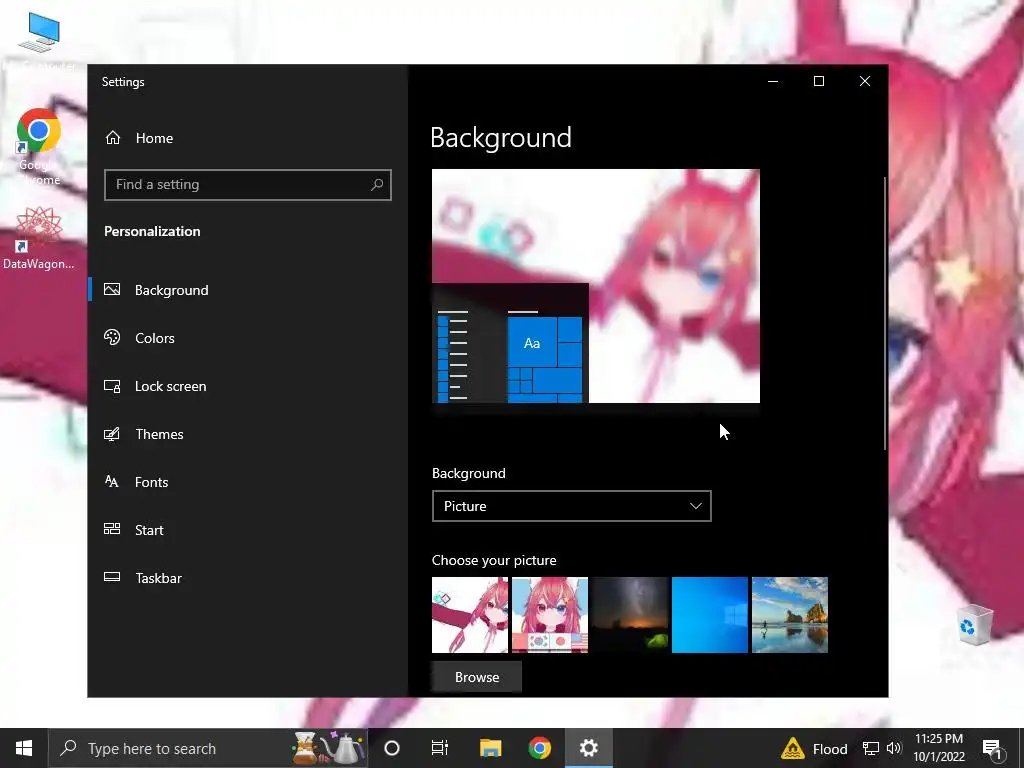Select the Recycle Bin desktop icon
The width and height of the screenshot is (1024, 768).
click(x=975, y=625)
